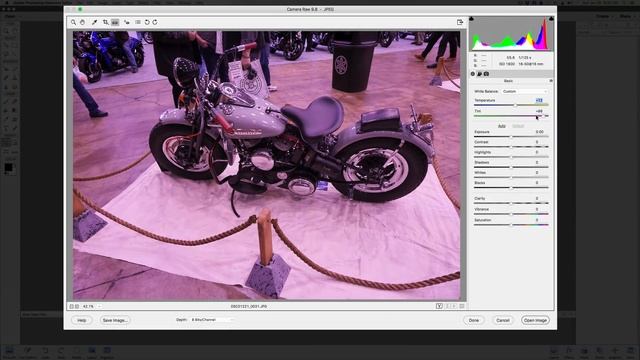Select the Crop tool

(105, 22)
